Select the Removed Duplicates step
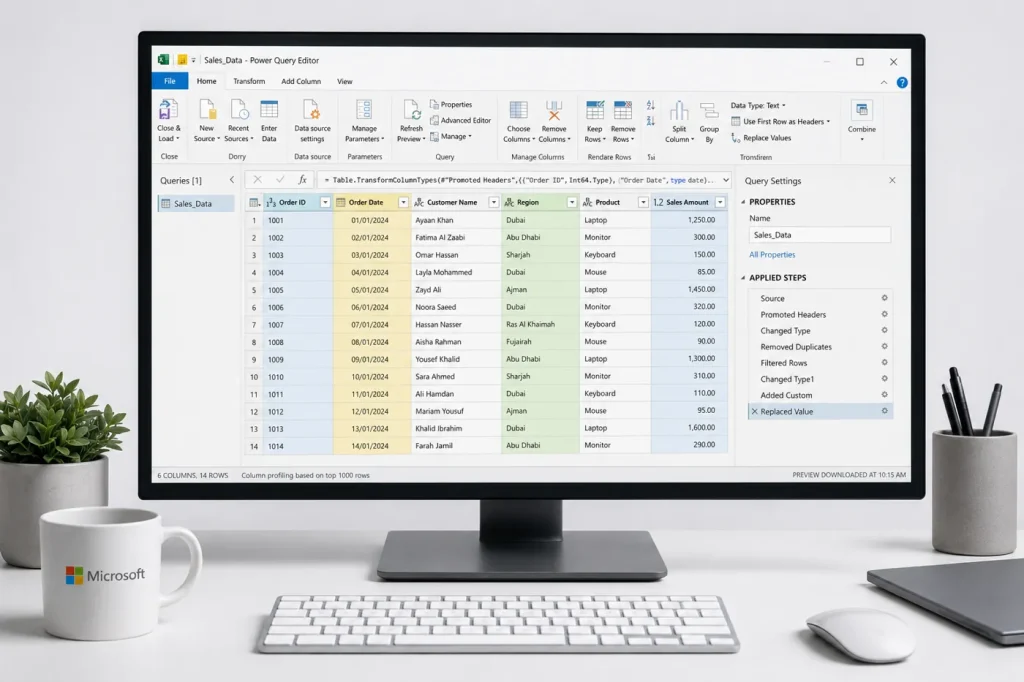1024x682 pixels. click(820, 347)
